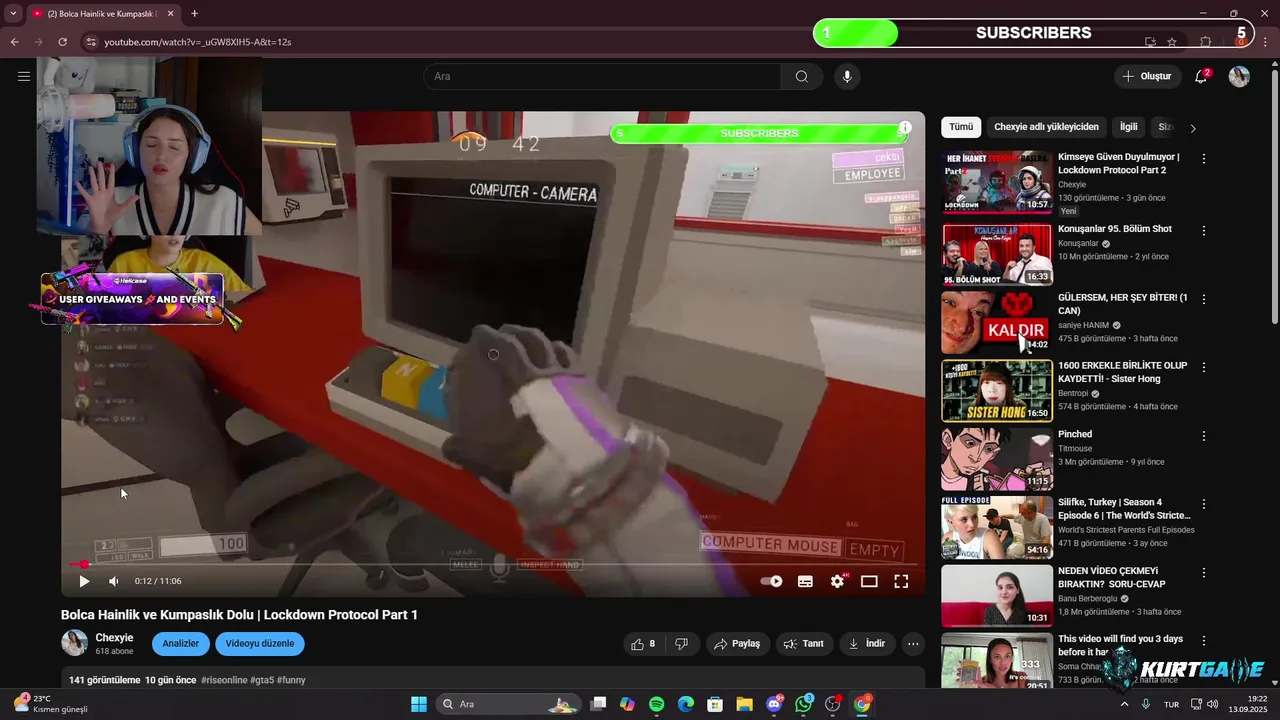Open menu for NEDEN VİDEO ÇEKMEYİ BIRAKTIN video

click(1204, 572)
